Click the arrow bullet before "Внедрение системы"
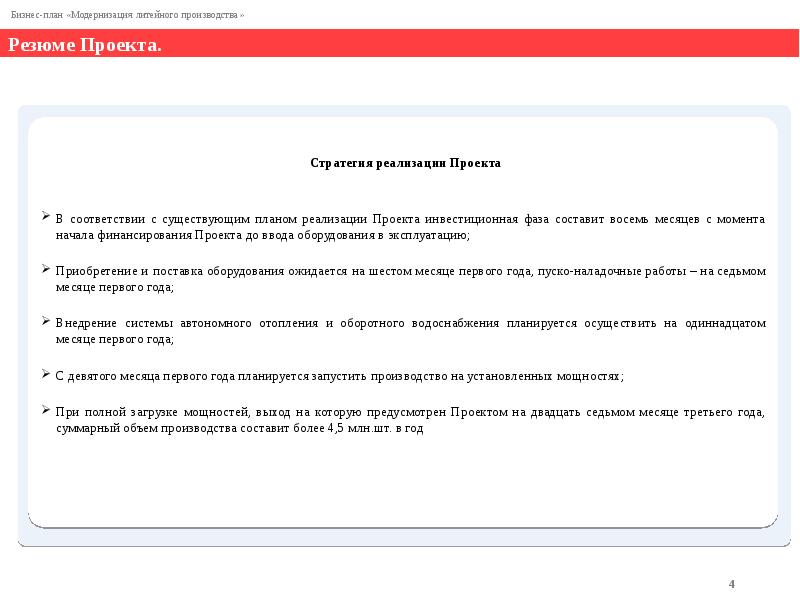Image resolution: width=800 pixels, height=600 pixels. pos(46,321)
